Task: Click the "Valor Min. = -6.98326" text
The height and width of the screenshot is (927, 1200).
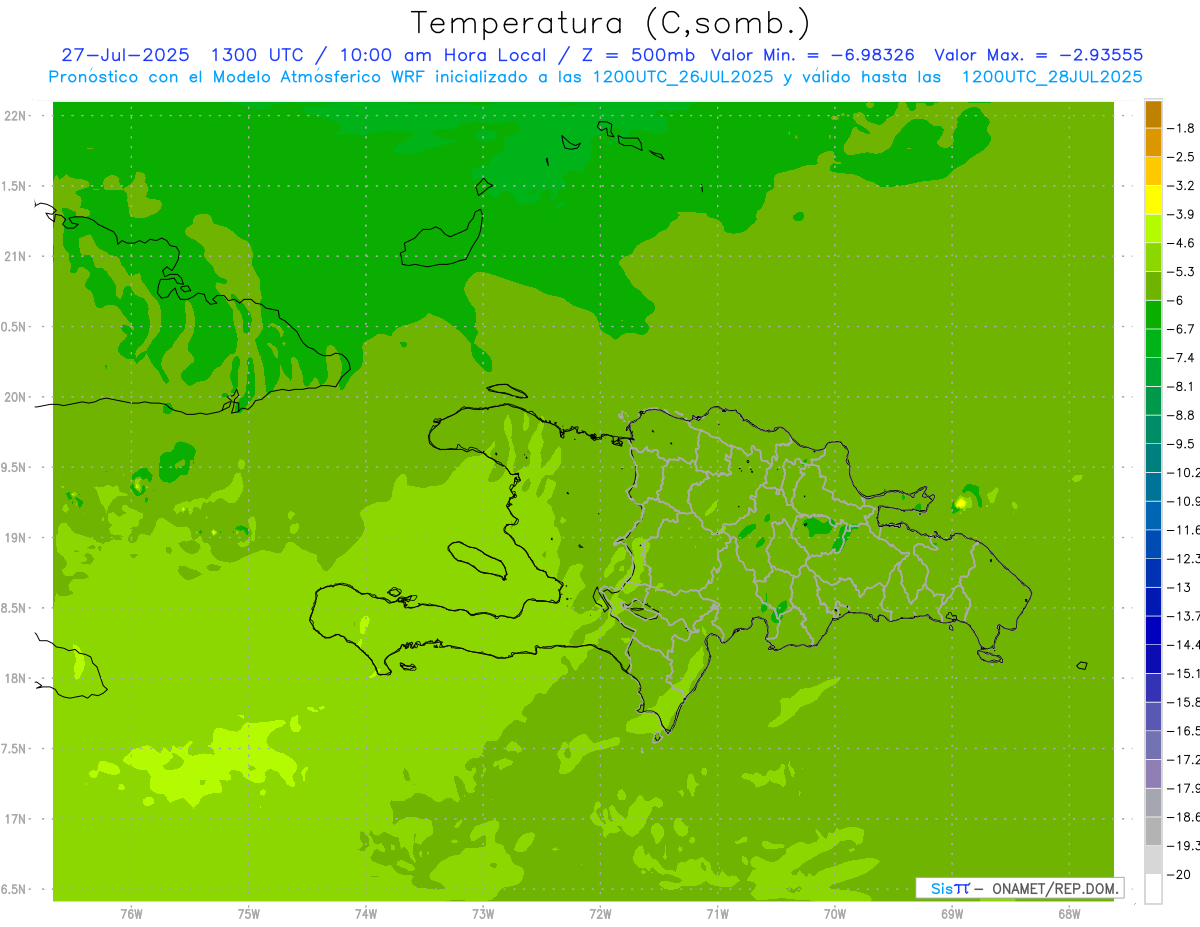Action: pyautogui.click(x=812, y=55)
